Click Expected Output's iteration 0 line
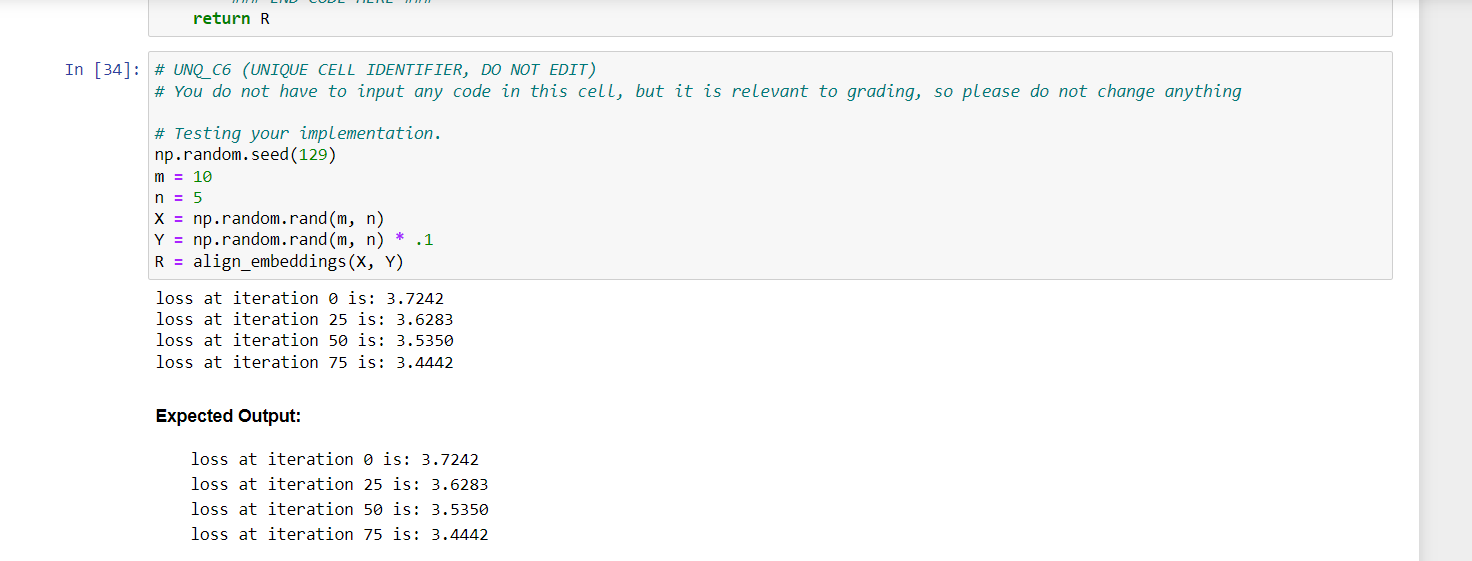 [335, 459]
